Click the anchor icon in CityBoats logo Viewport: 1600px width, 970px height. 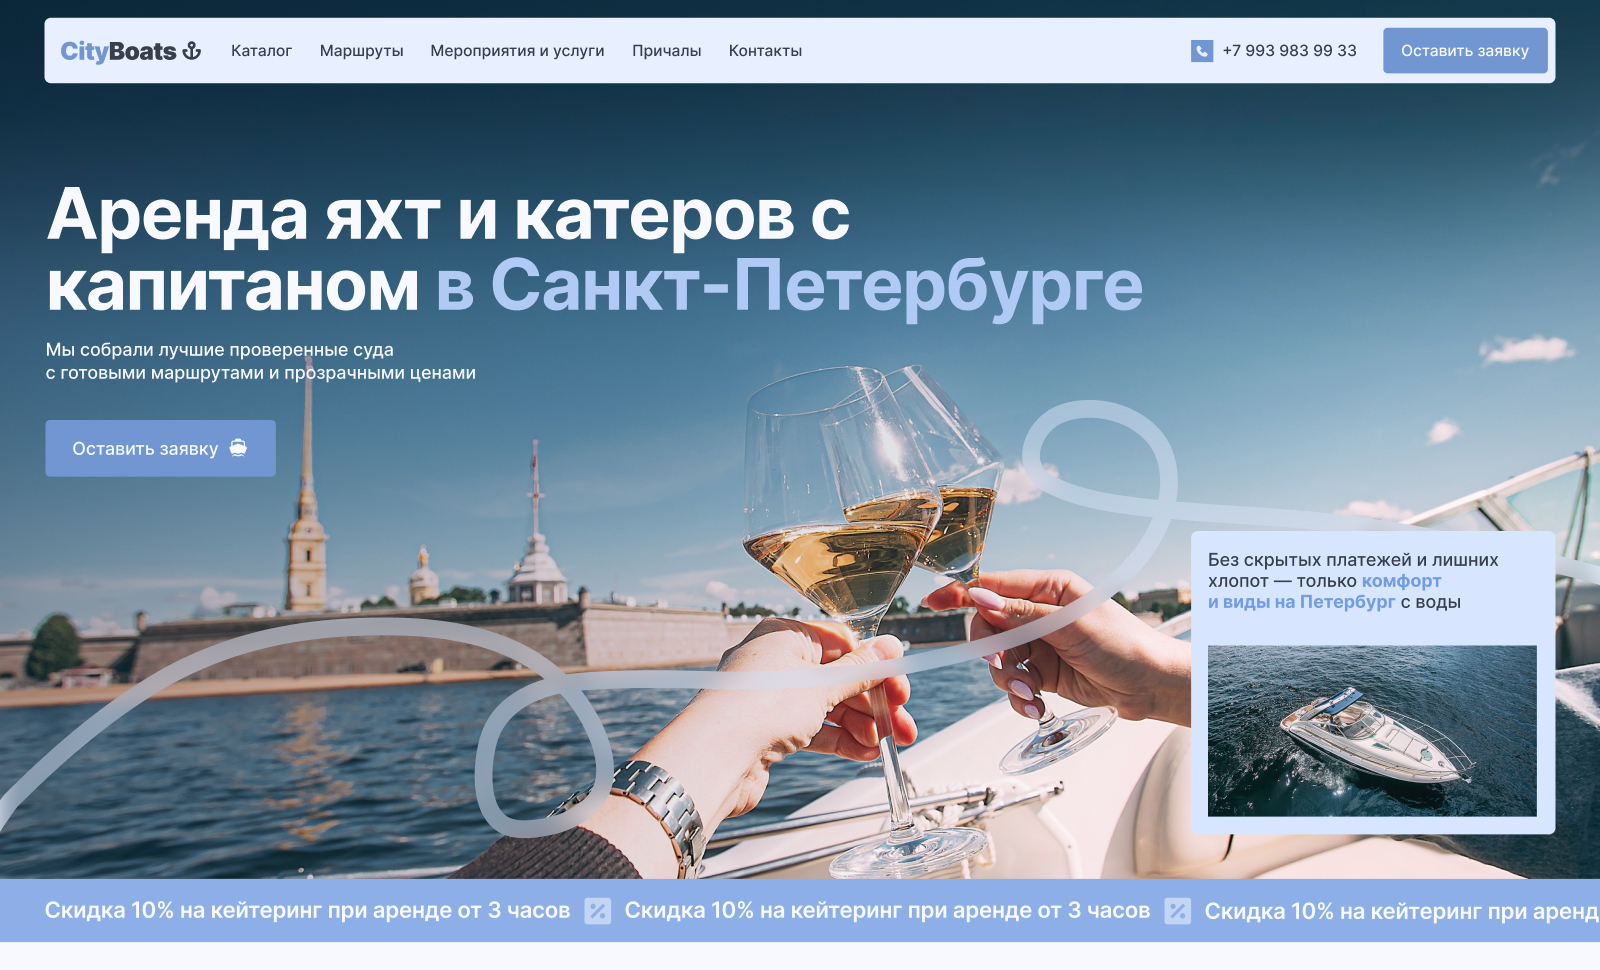tap(192, 51)
